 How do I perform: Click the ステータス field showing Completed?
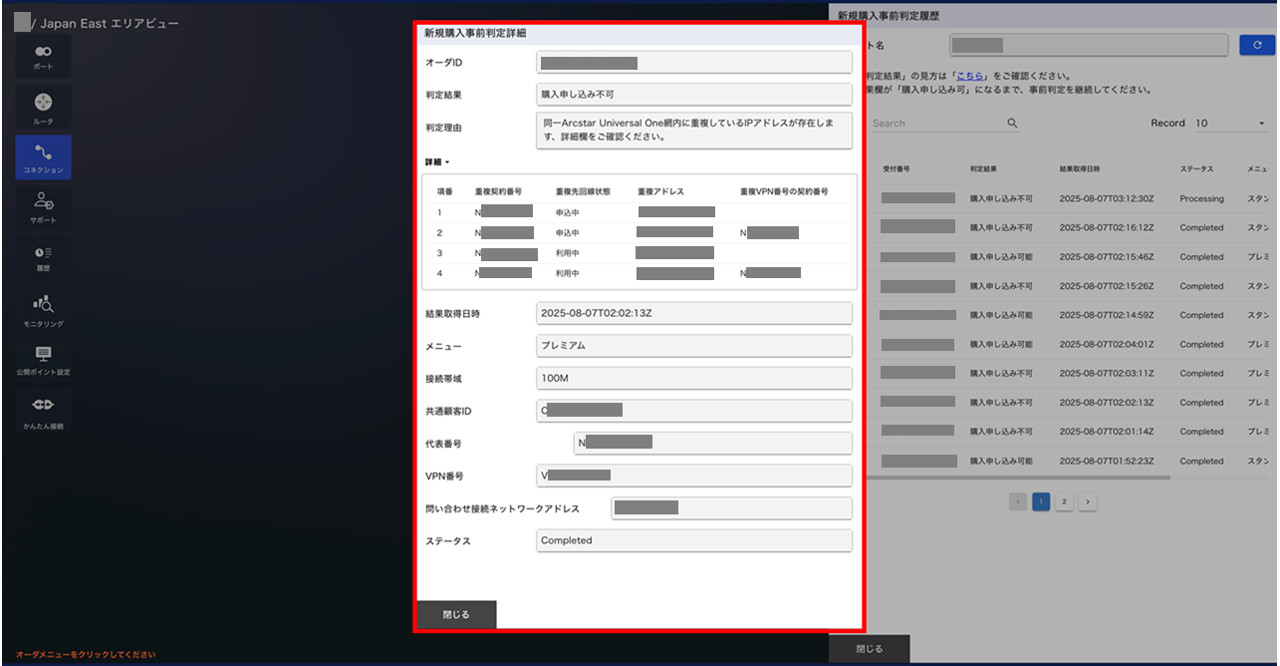[694, 540]
